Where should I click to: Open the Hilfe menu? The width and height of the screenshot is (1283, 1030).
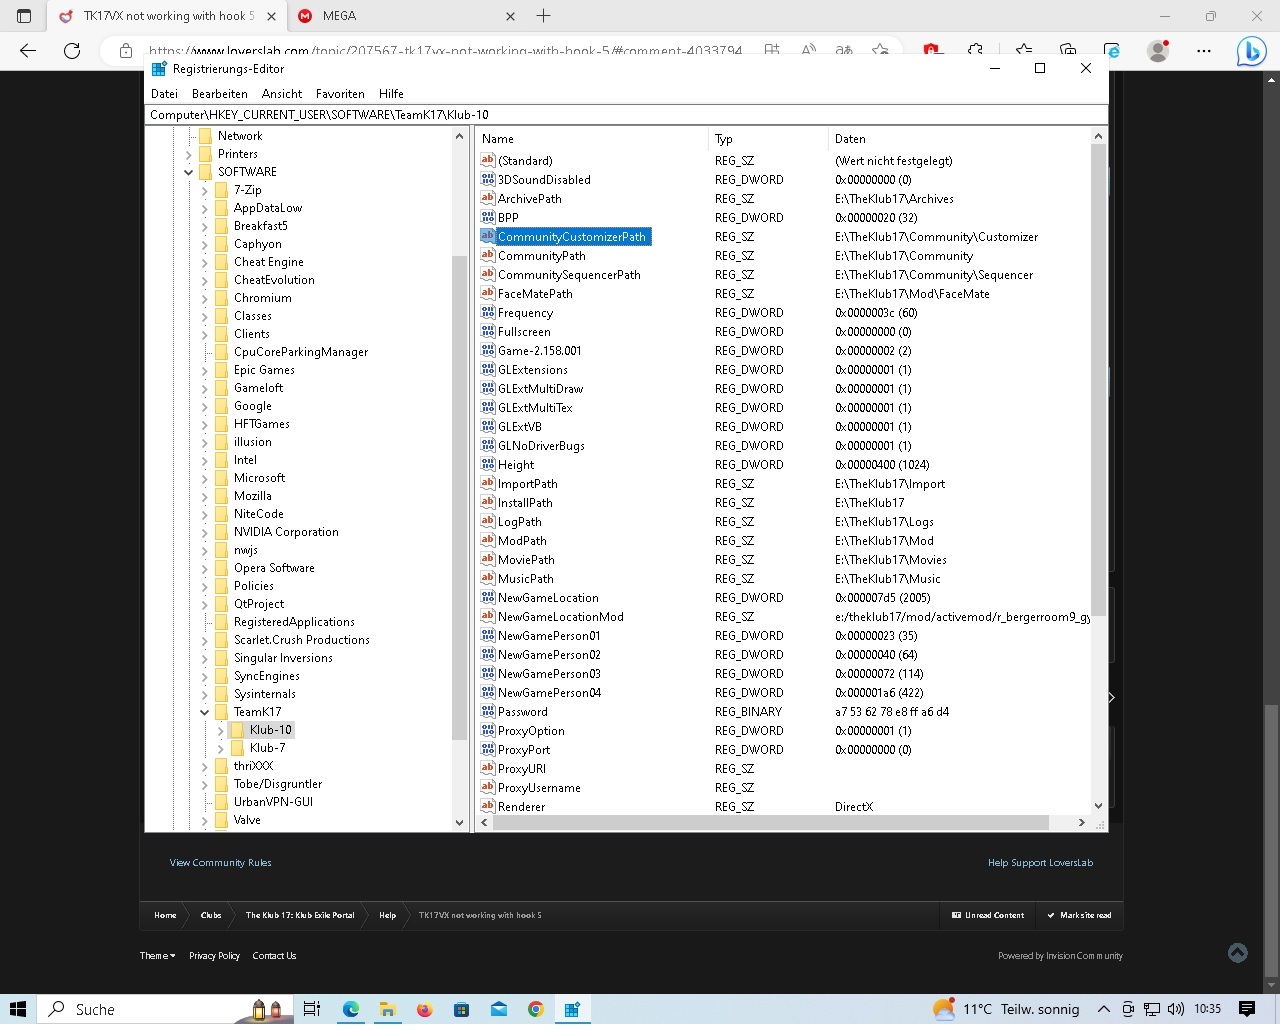[x=391, y=94]
